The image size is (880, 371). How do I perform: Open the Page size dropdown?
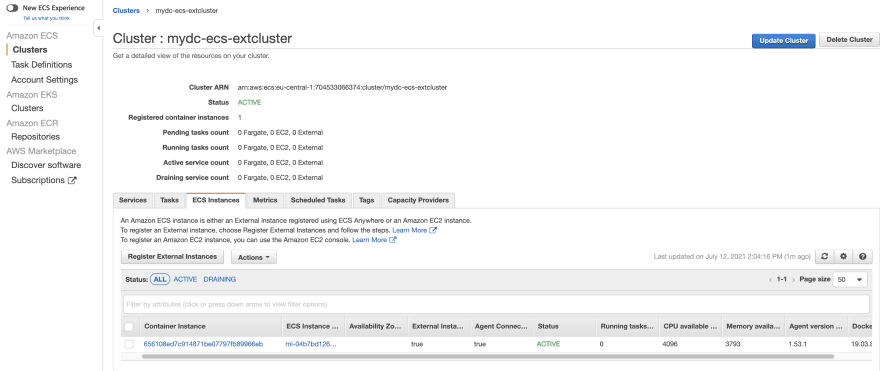(x=850, y=280)
